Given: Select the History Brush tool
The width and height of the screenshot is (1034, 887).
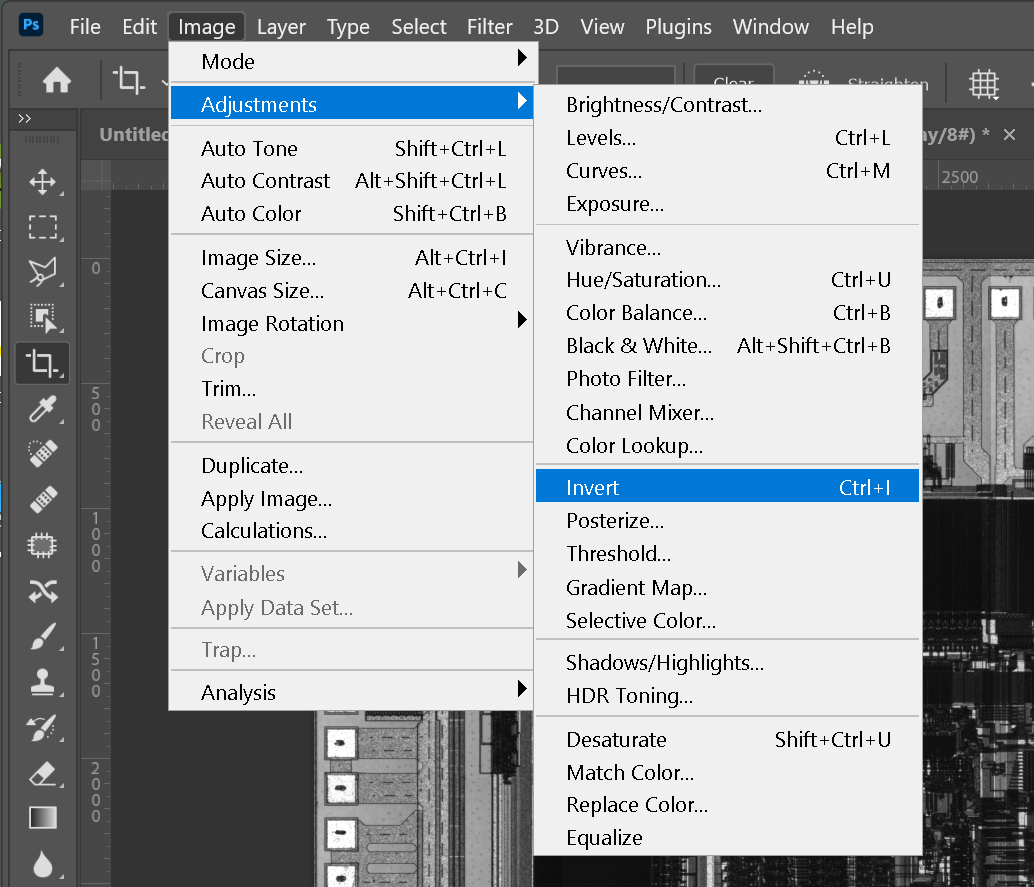Looking at the screenshot, I should click(42, 728).
